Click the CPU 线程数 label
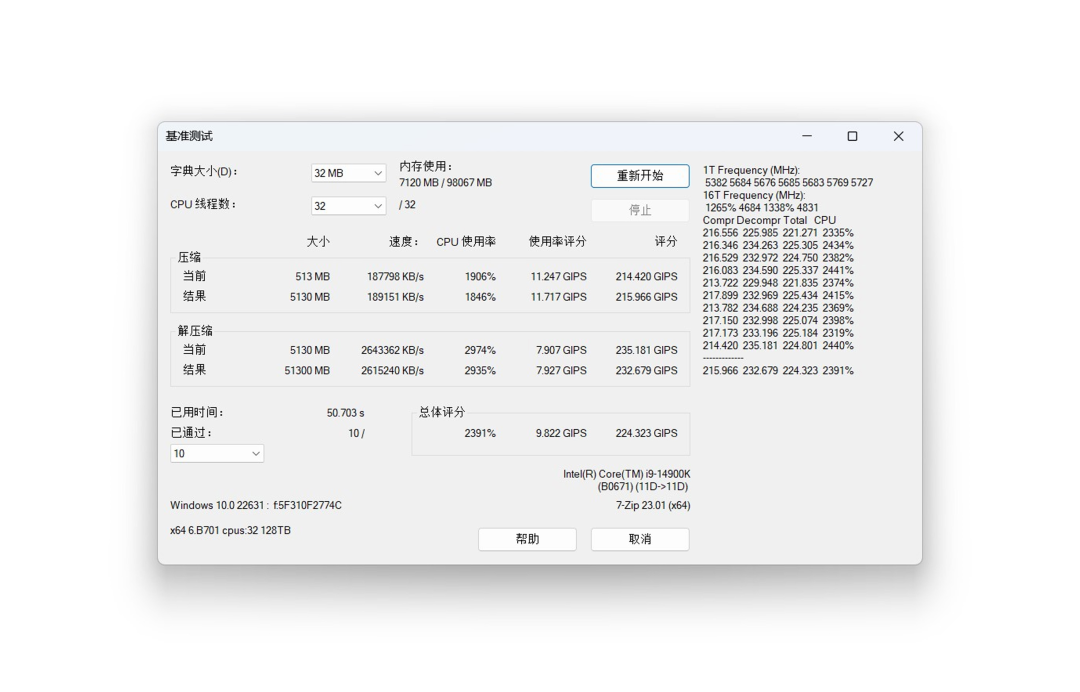Screen dimensions: 1080x692 (x=203, y=205)
